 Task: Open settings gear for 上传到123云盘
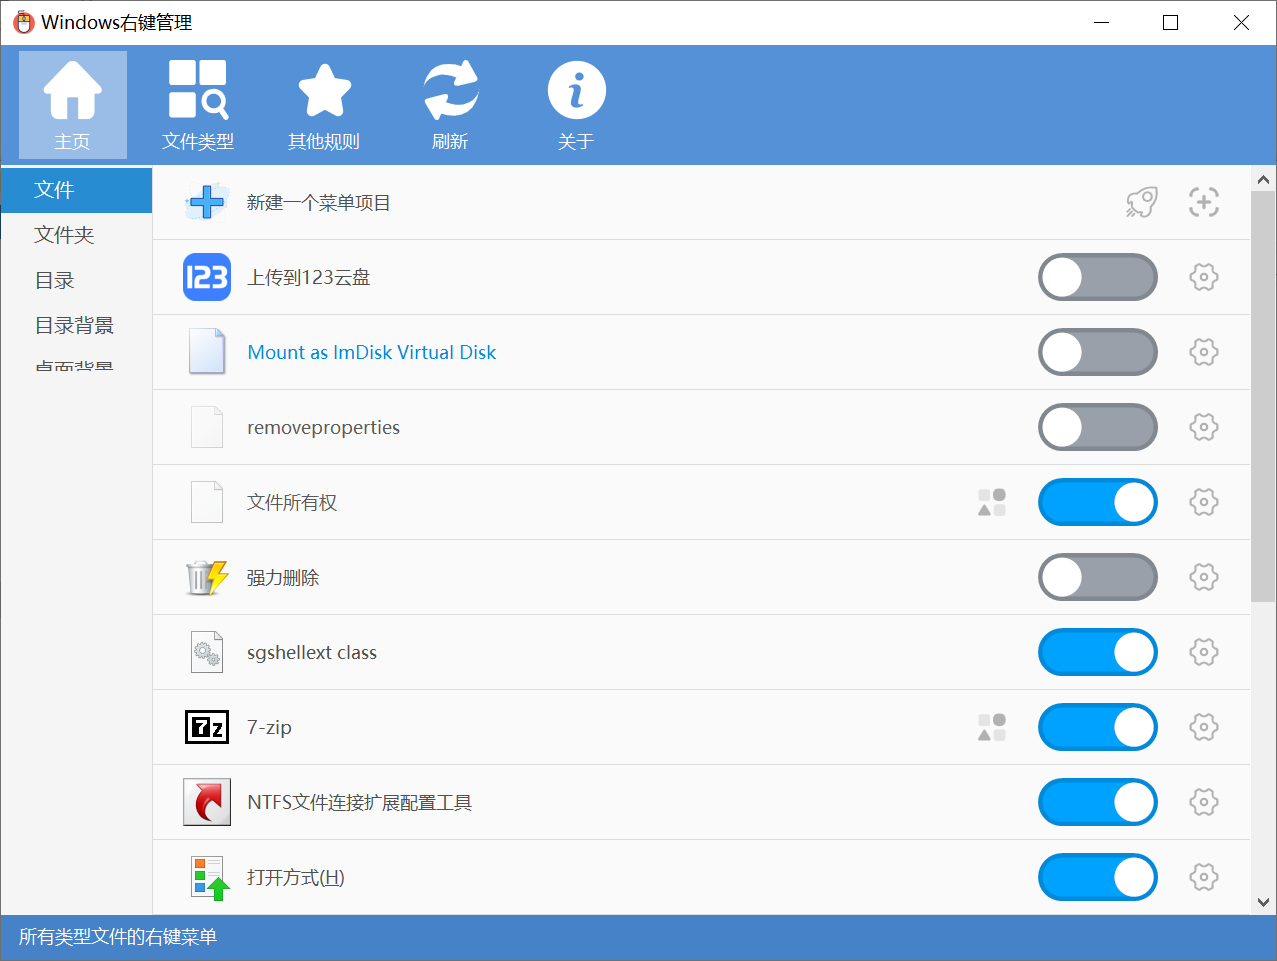1204,277
